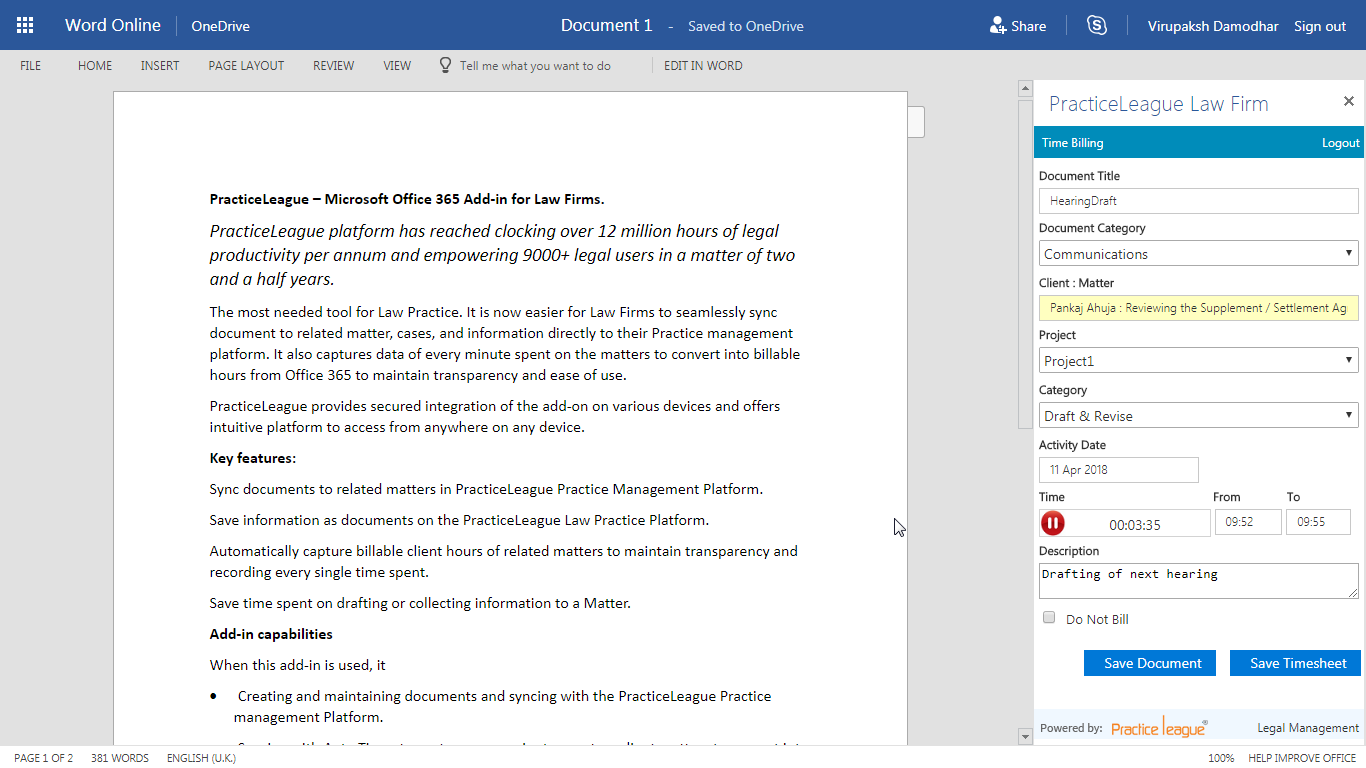Click the vertical scrollbar thumb
The height and width of the screenshot is (768, 1366).
click(1025, 263)
